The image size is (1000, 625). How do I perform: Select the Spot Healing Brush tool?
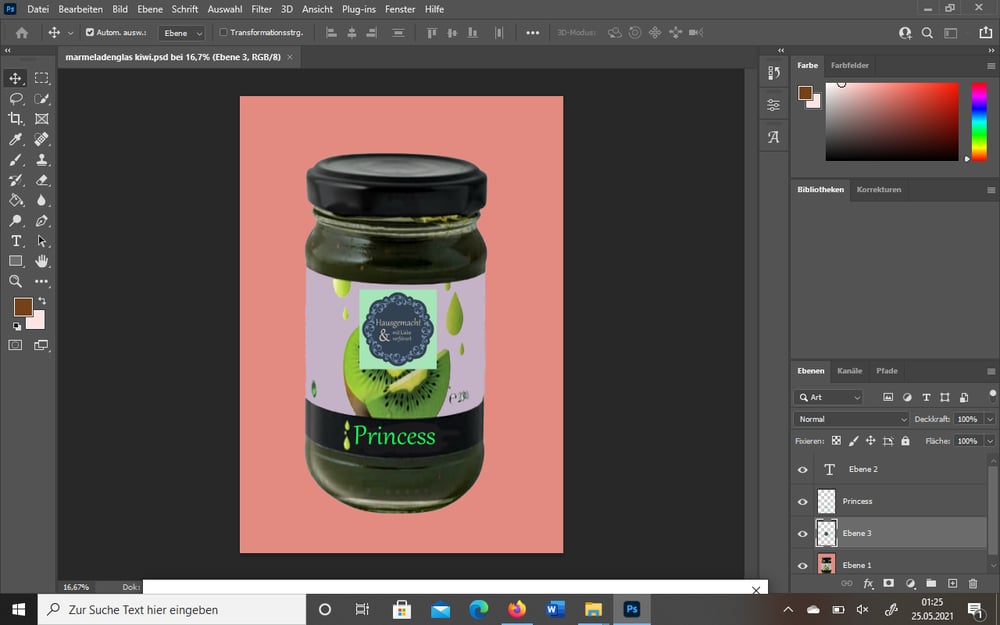[41, 139]
